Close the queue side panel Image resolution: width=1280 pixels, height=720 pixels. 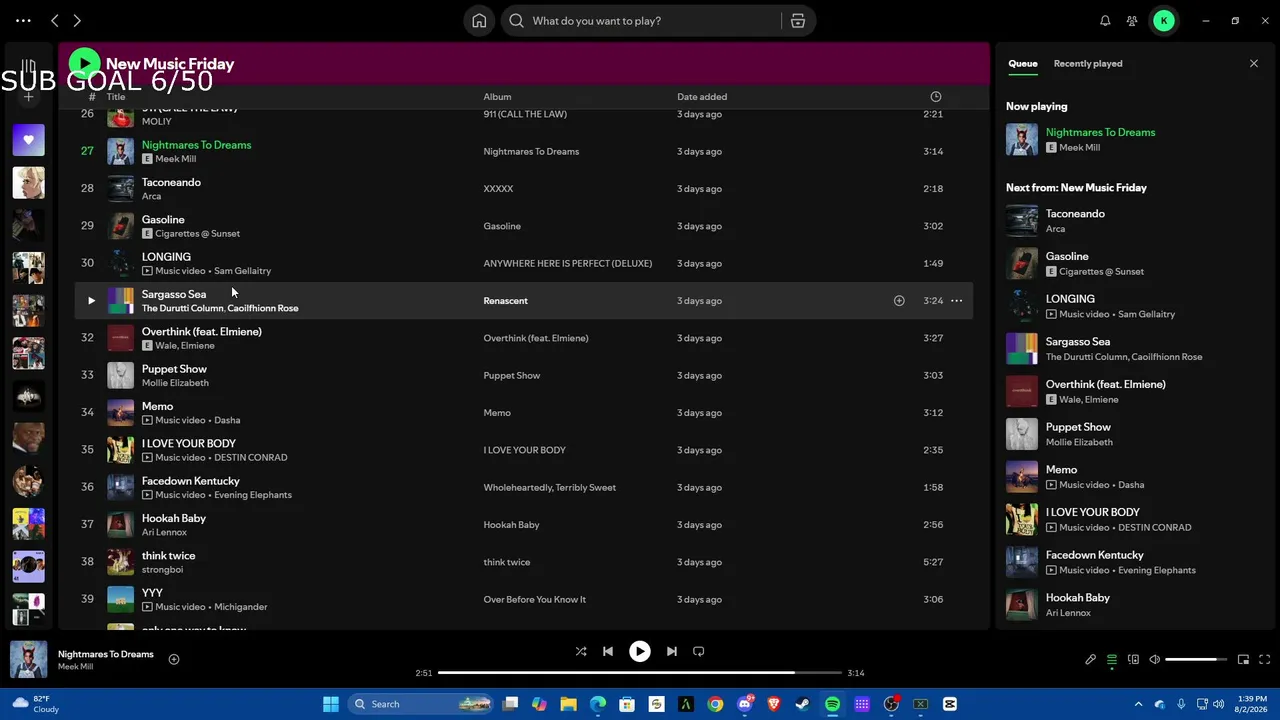(x=1254, y=63)
